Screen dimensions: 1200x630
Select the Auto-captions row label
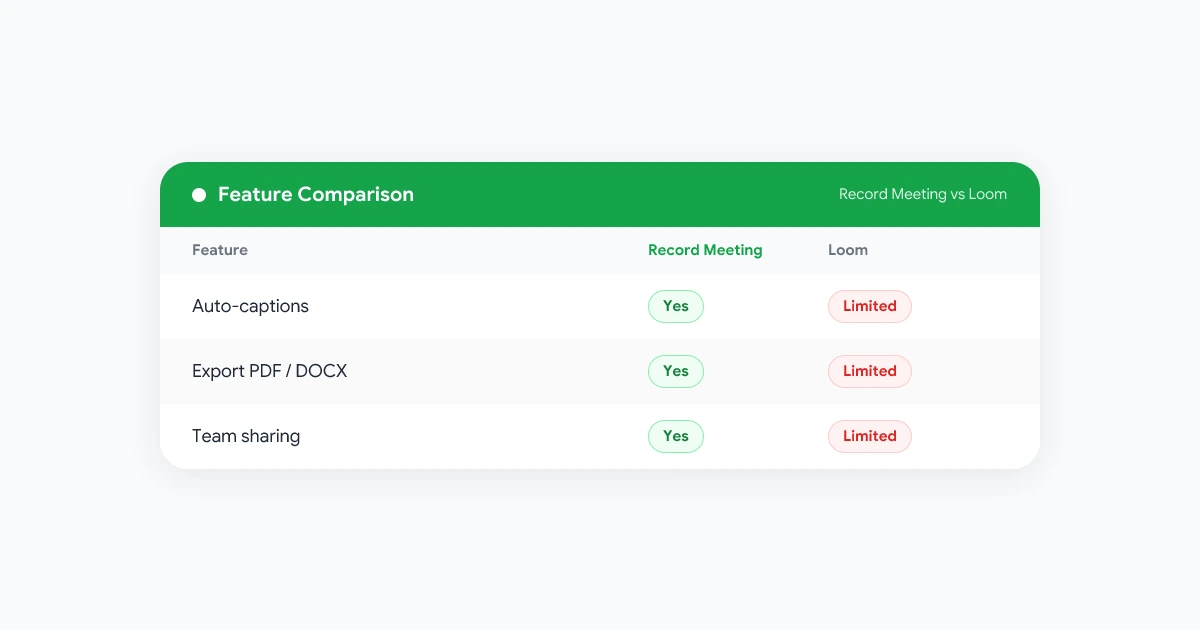pos(250,306)
